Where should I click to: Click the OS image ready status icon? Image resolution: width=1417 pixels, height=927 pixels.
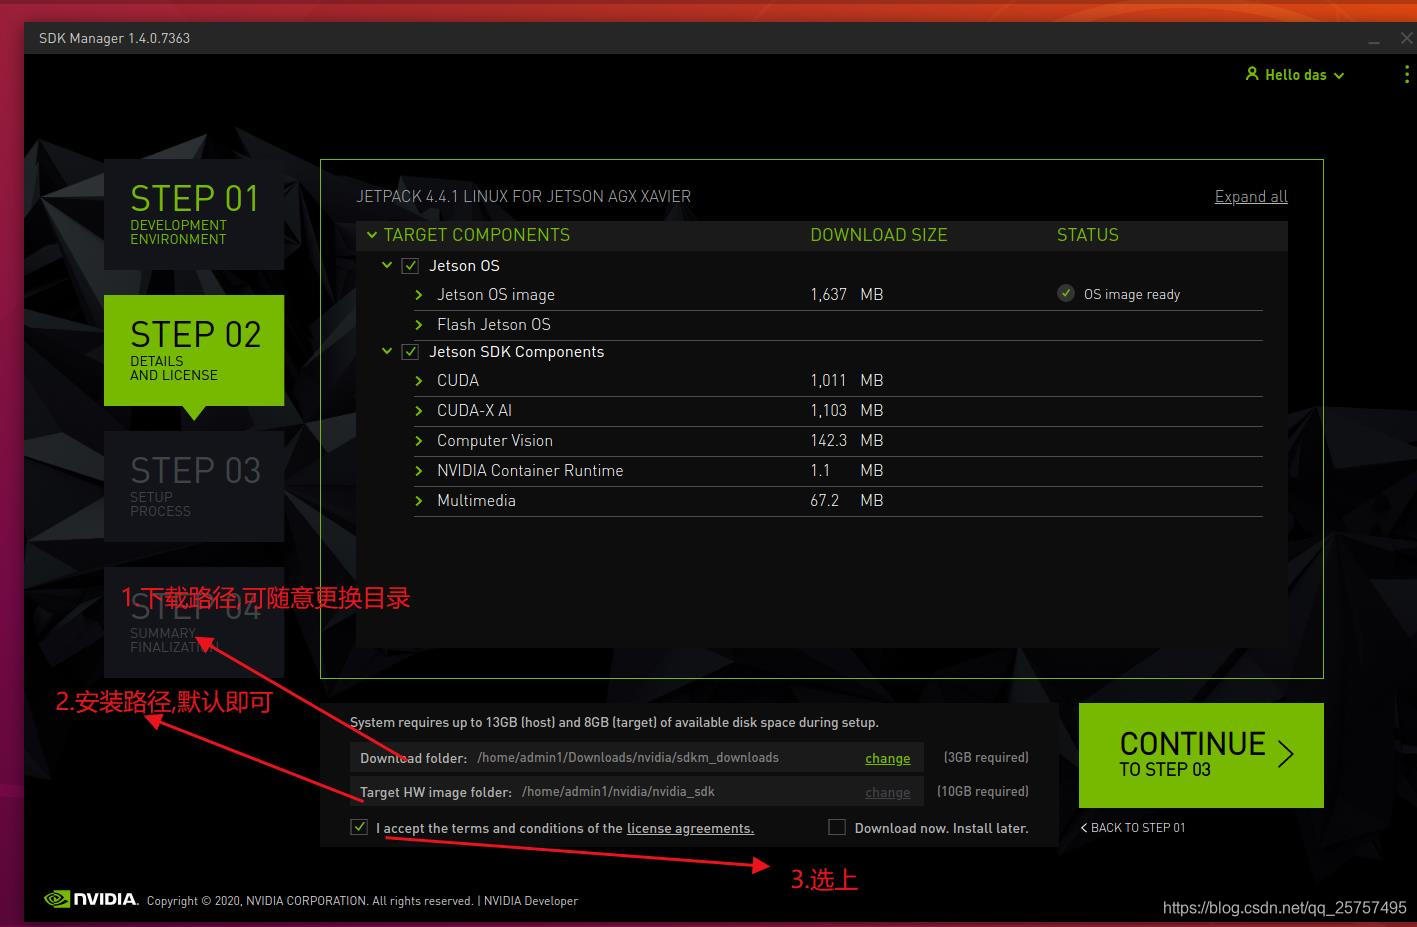[x=1066, y=293]
